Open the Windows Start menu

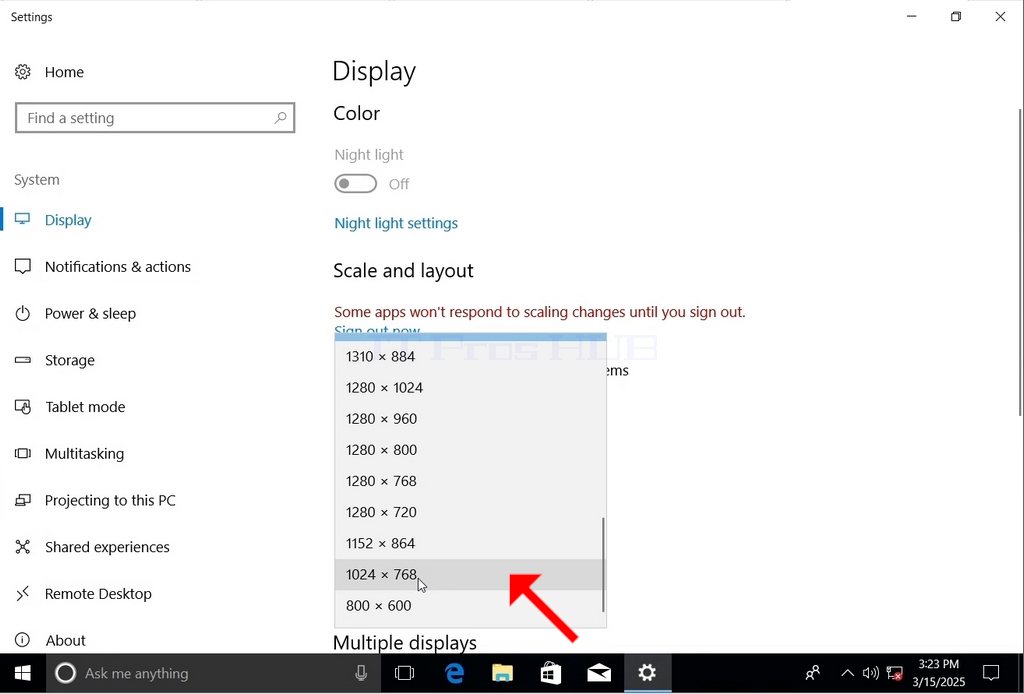(23, 673)
